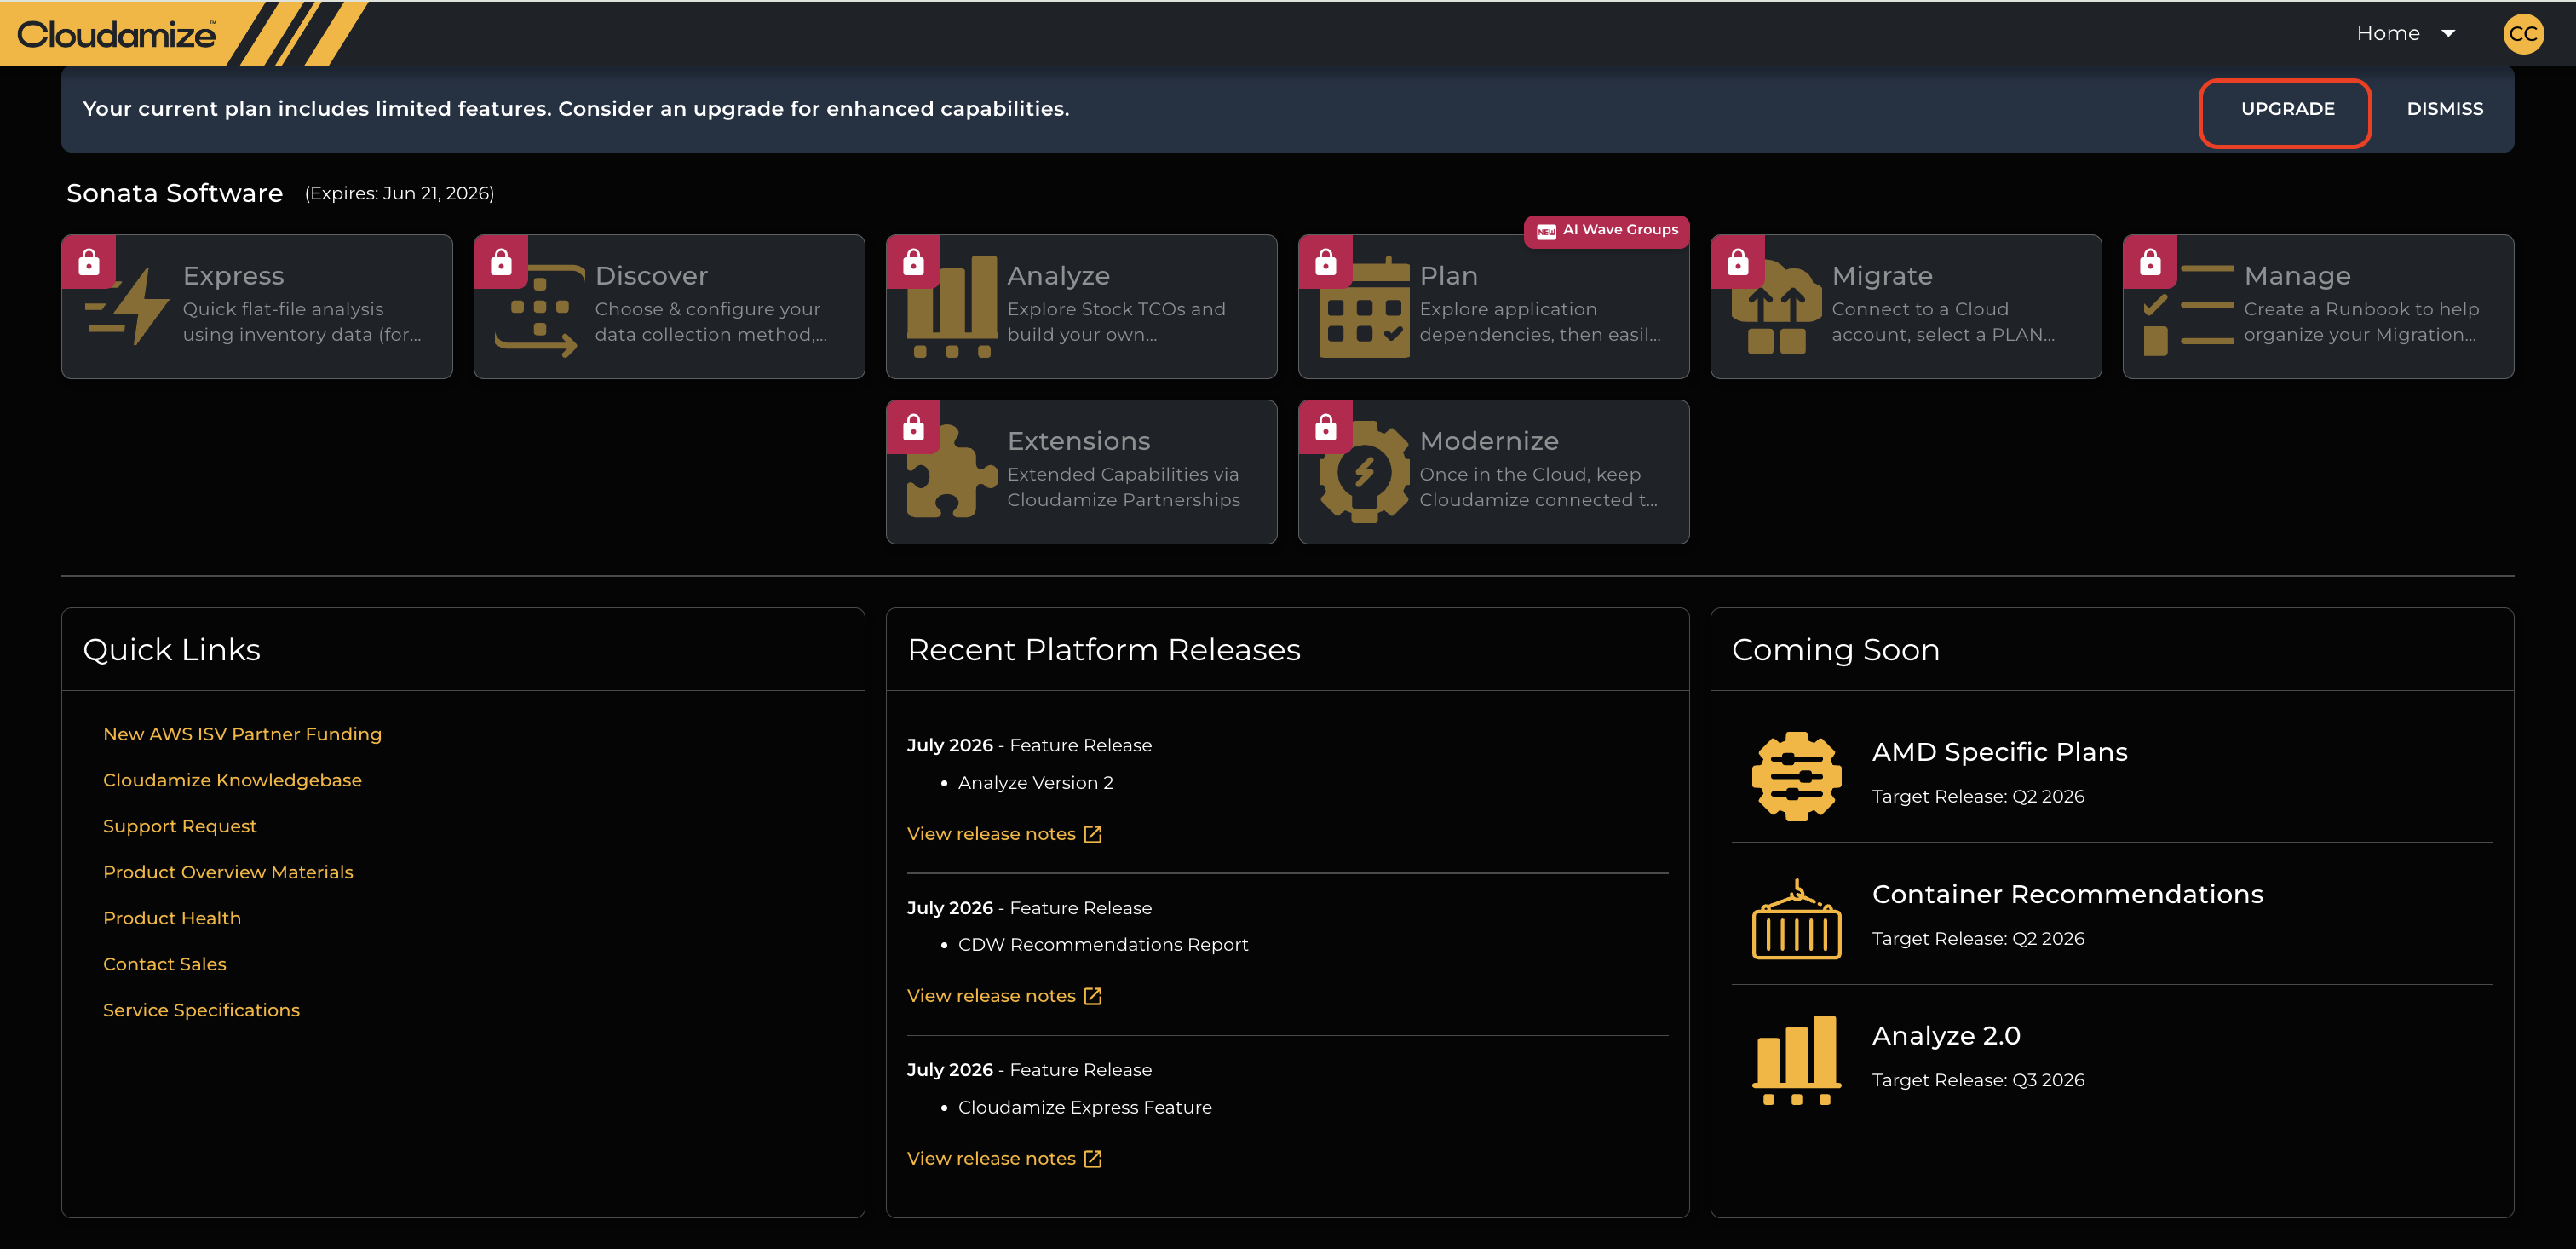This screenshot has width=2576, height=1249.
Task: Click the UPGRADE button
Action: 2287,109
